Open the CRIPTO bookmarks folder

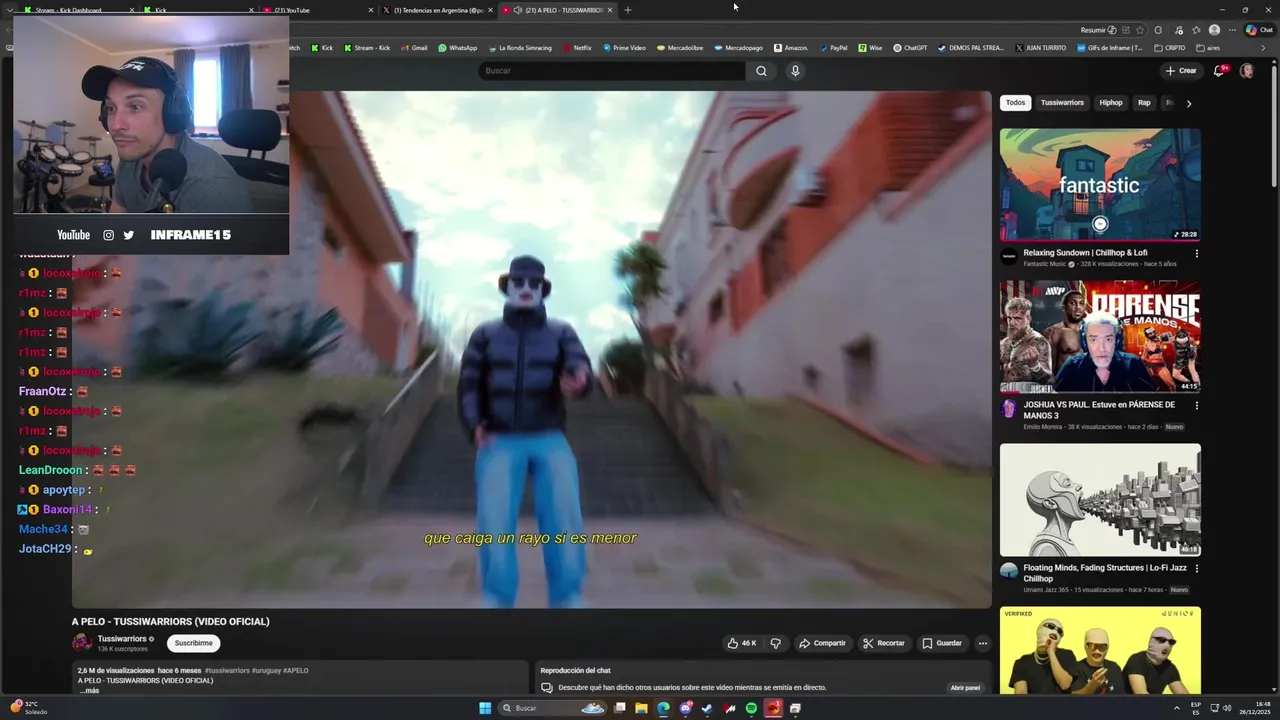coord(1169,48)
